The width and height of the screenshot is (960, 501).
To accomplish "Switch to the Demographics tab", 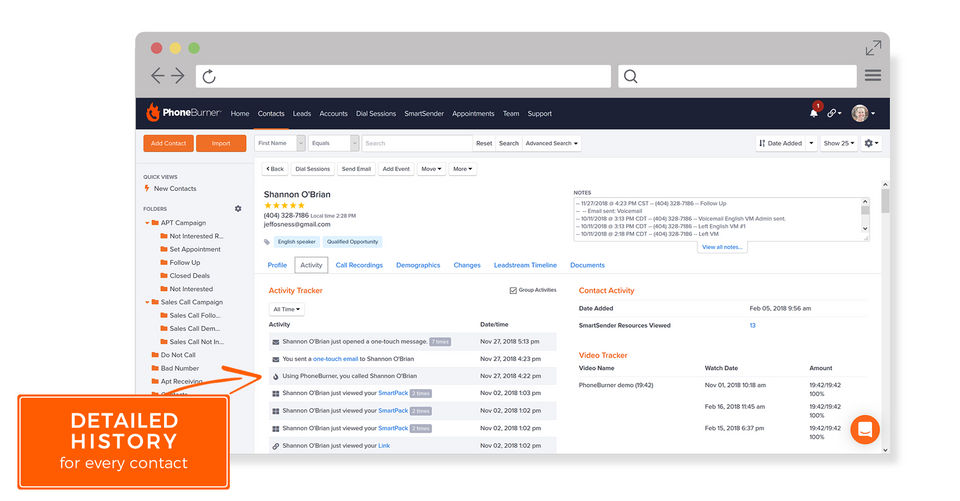I will click(x=418, y=265).
